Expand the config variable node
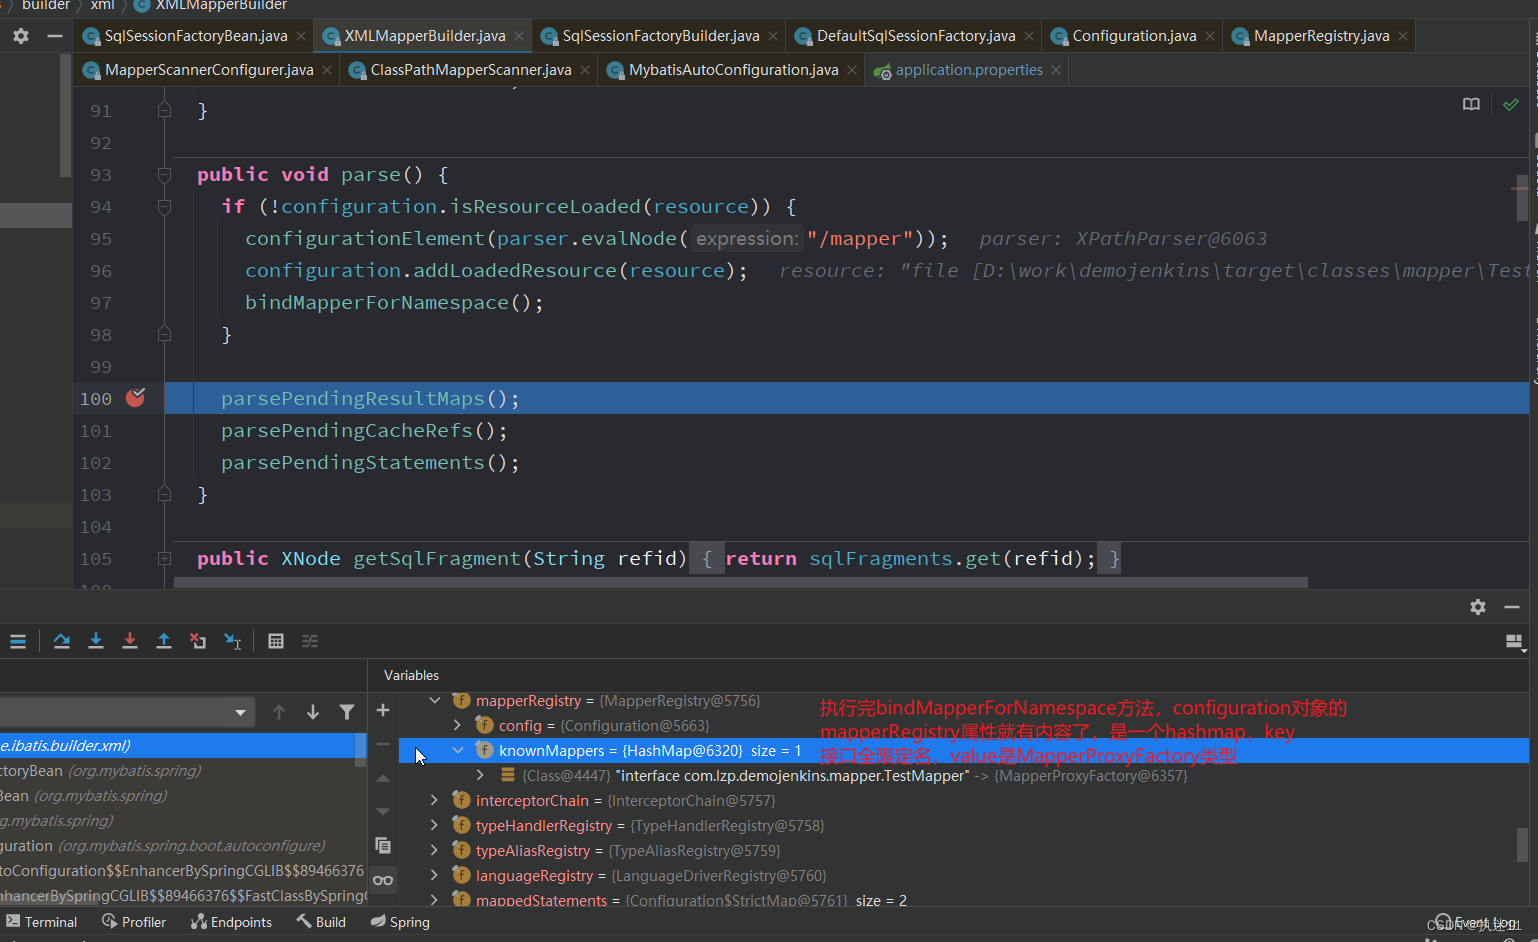1538x942 pixels. coord(457,725)
